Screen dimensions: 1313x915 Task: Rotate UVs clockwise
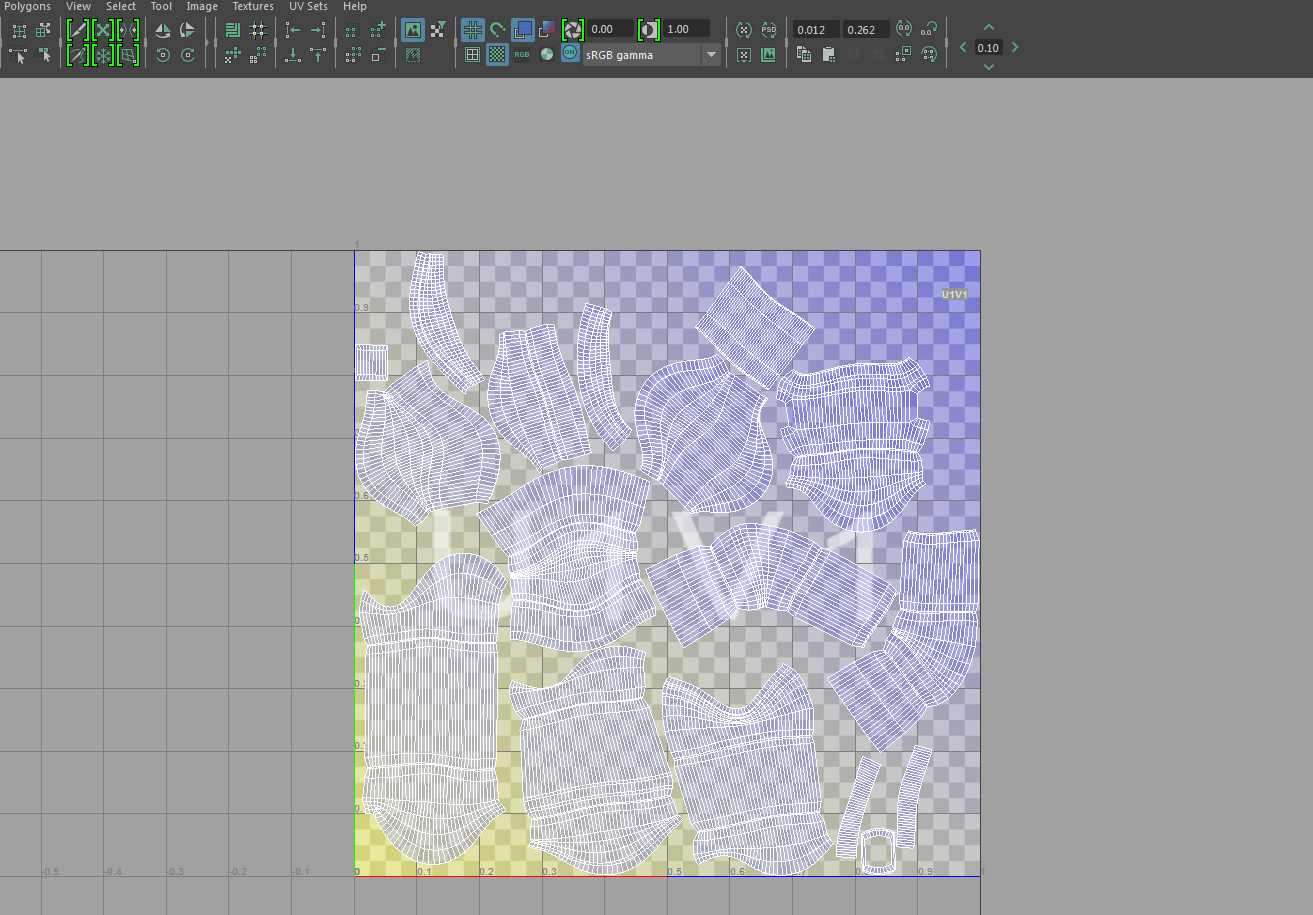(187, 55)
